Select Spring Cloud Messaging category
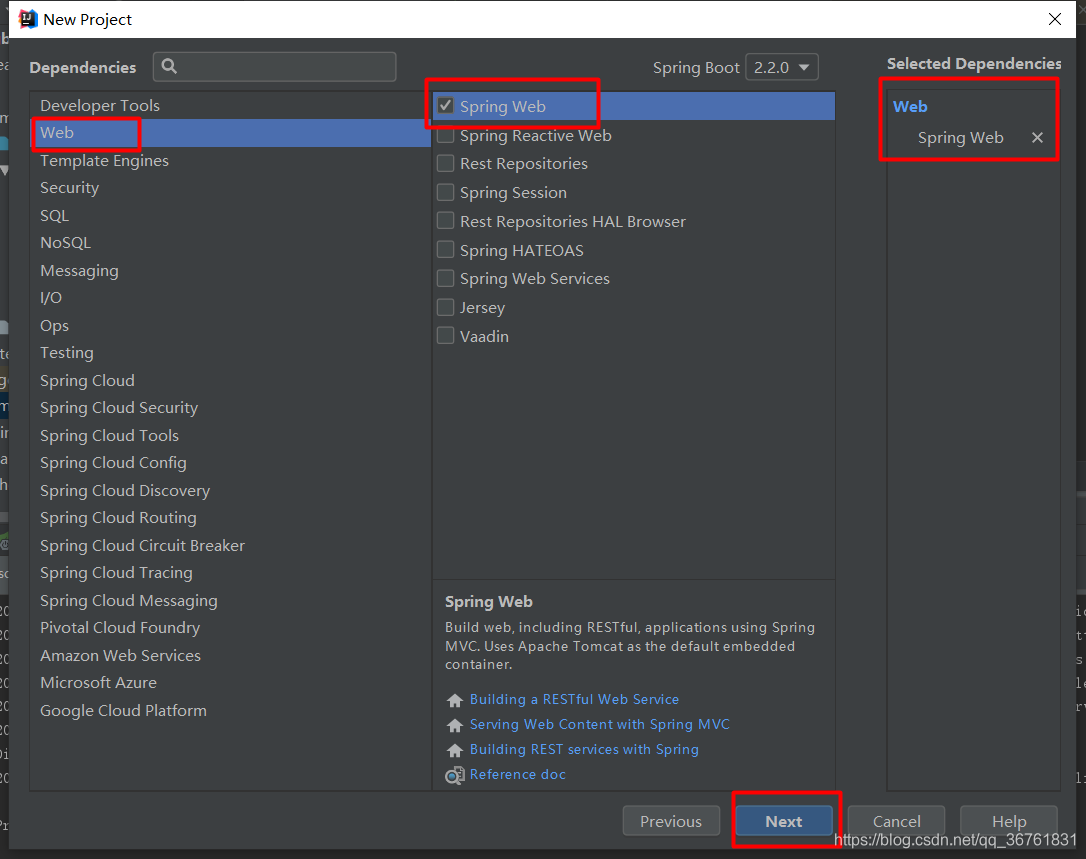 tap(230, 600)
